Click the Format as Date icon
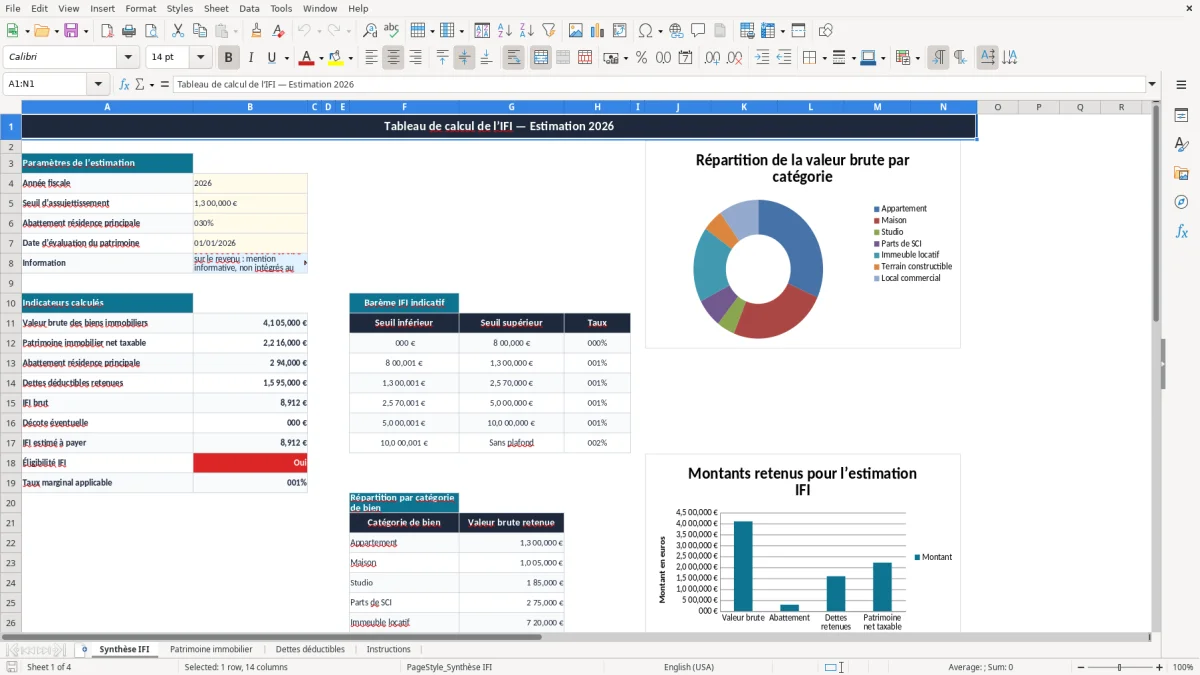 pos(685,58)
